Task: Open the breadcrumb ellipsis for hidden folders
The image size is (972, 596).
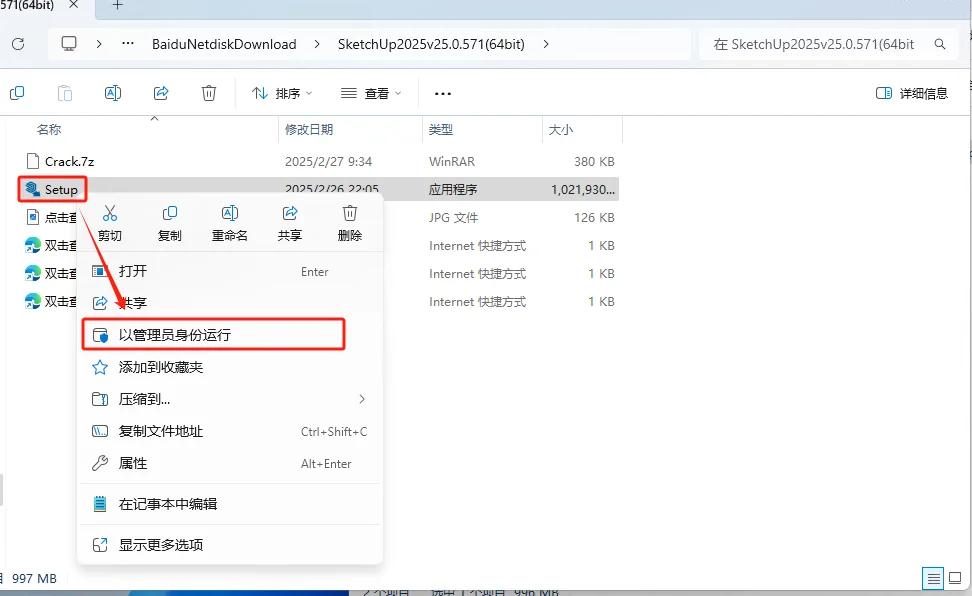Action: tap(128, 44)
